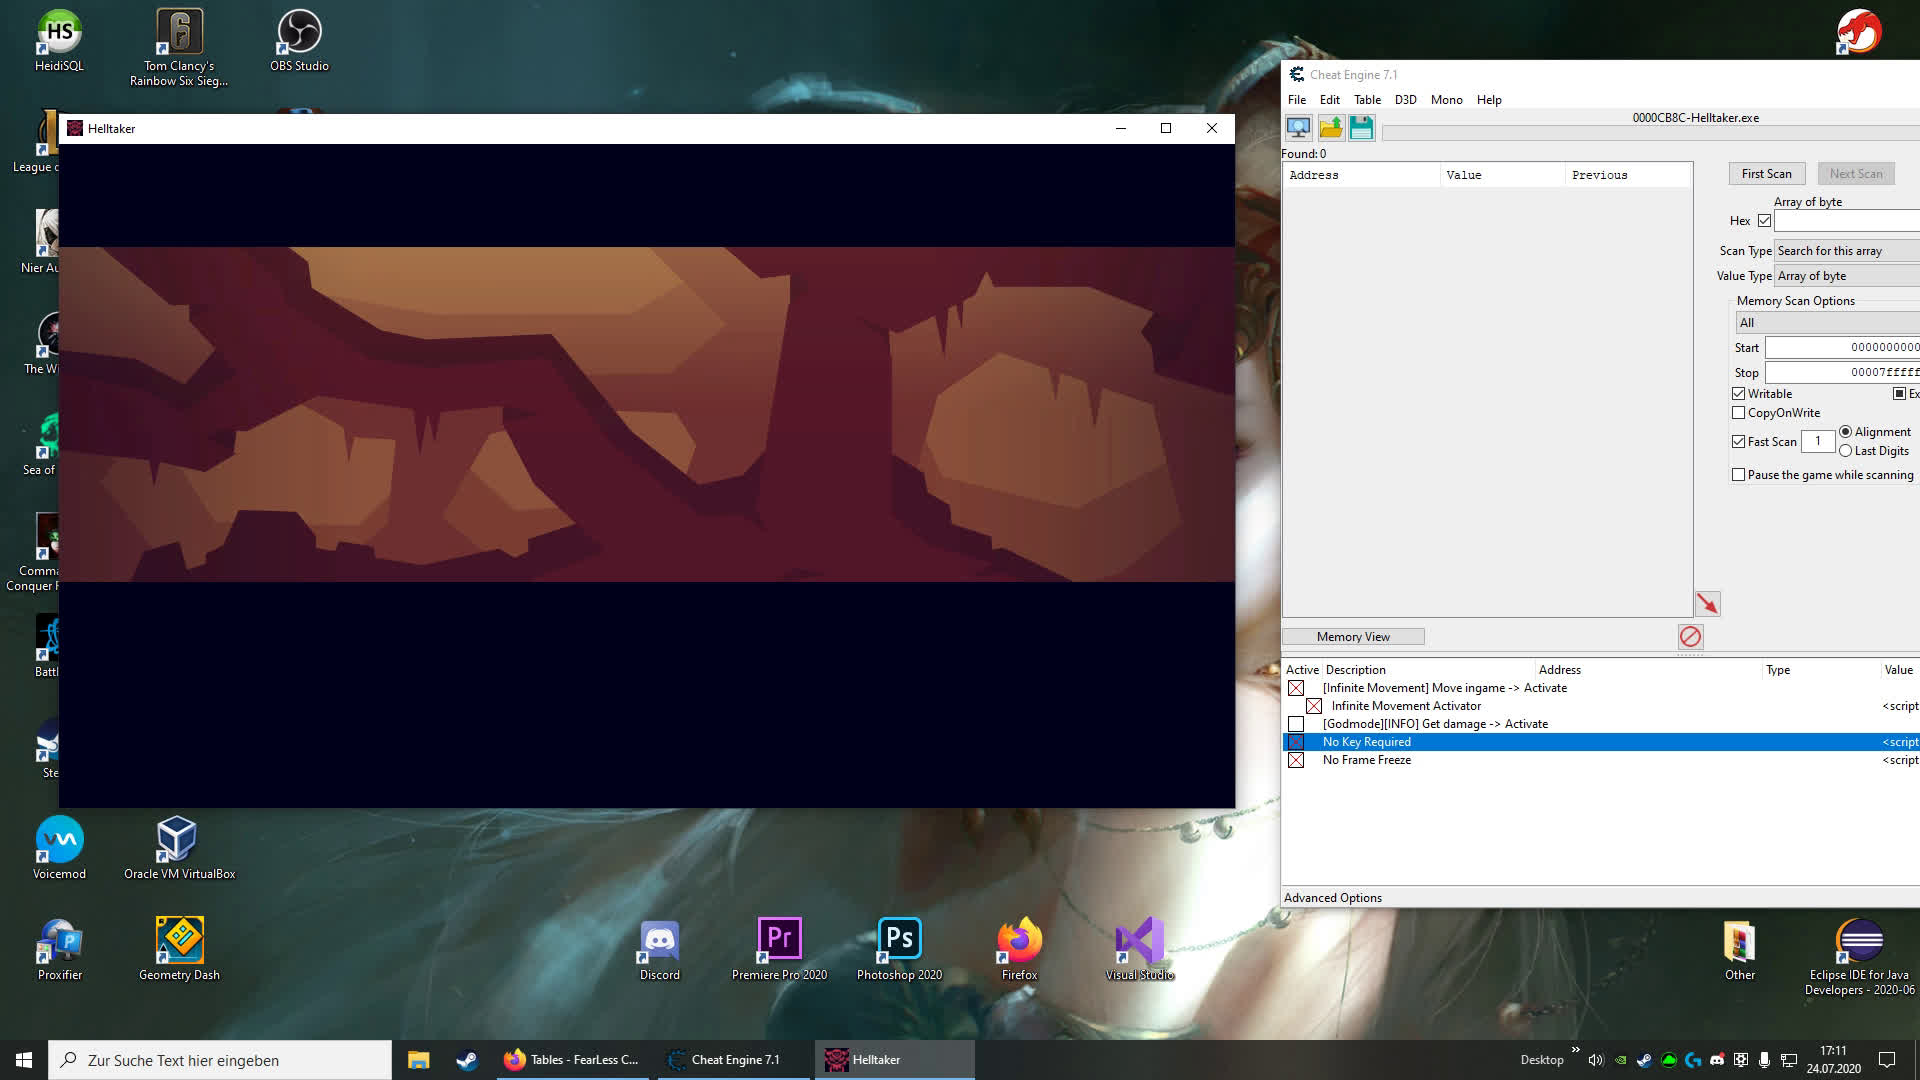Viewport: 1920px width, 1080px height.
Task: Open Visual Studio desktop shortcut
Action: click(1139, 949)
